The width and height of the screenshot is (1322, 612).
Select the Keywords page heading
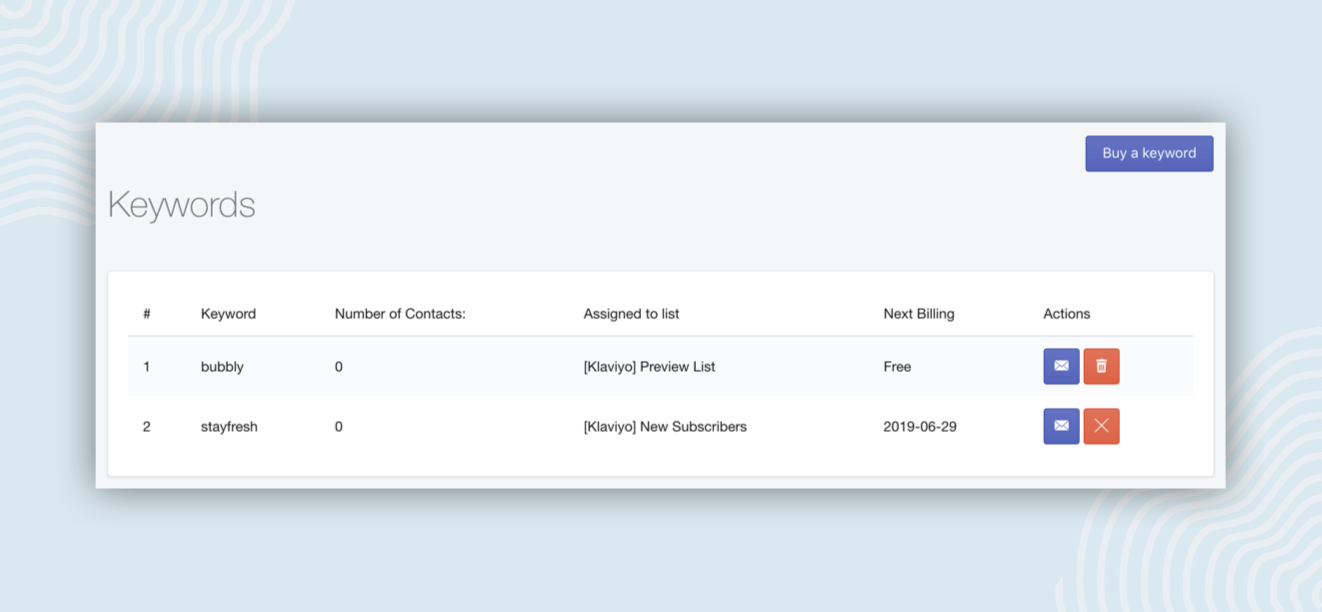pyautogui.click(x=181, y=205)
